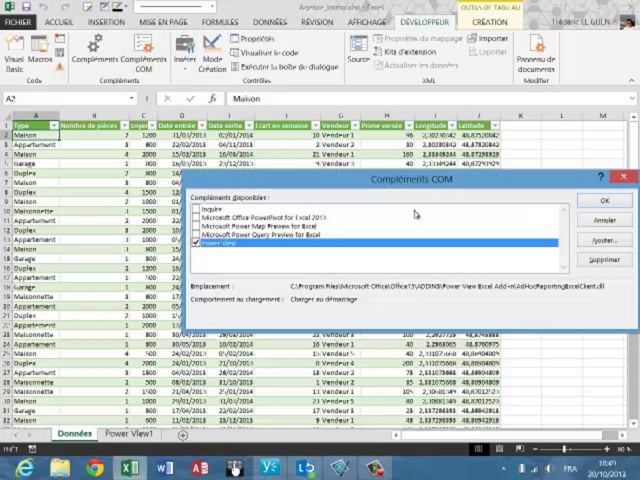Switch to normal view in status bar
The height and width of the screenshot is (480, 640).
point(478,449)
